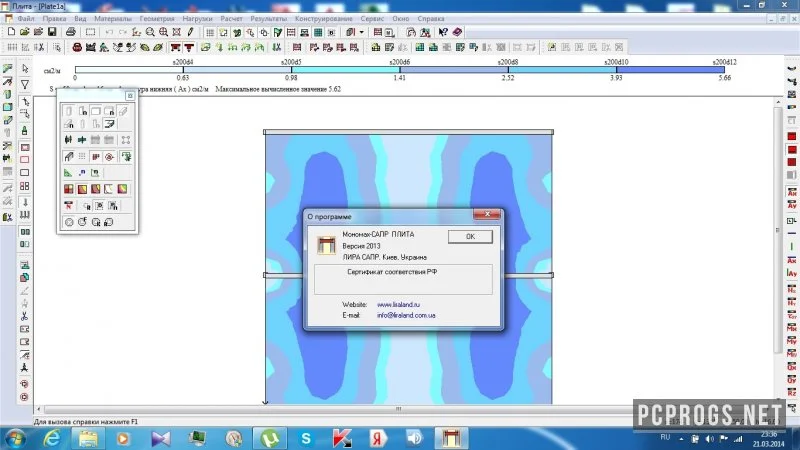Open the Справка menu
The image size is (800, 450).
pos(431,18)
